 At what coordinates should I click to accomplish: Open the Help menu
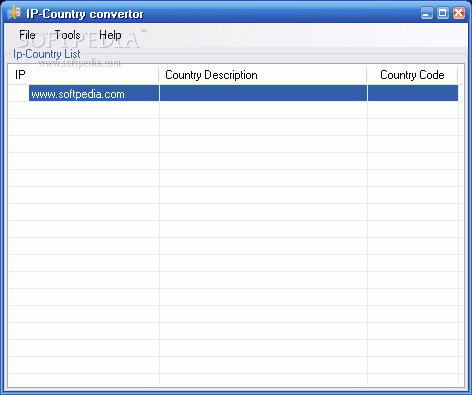pos(110,35)
